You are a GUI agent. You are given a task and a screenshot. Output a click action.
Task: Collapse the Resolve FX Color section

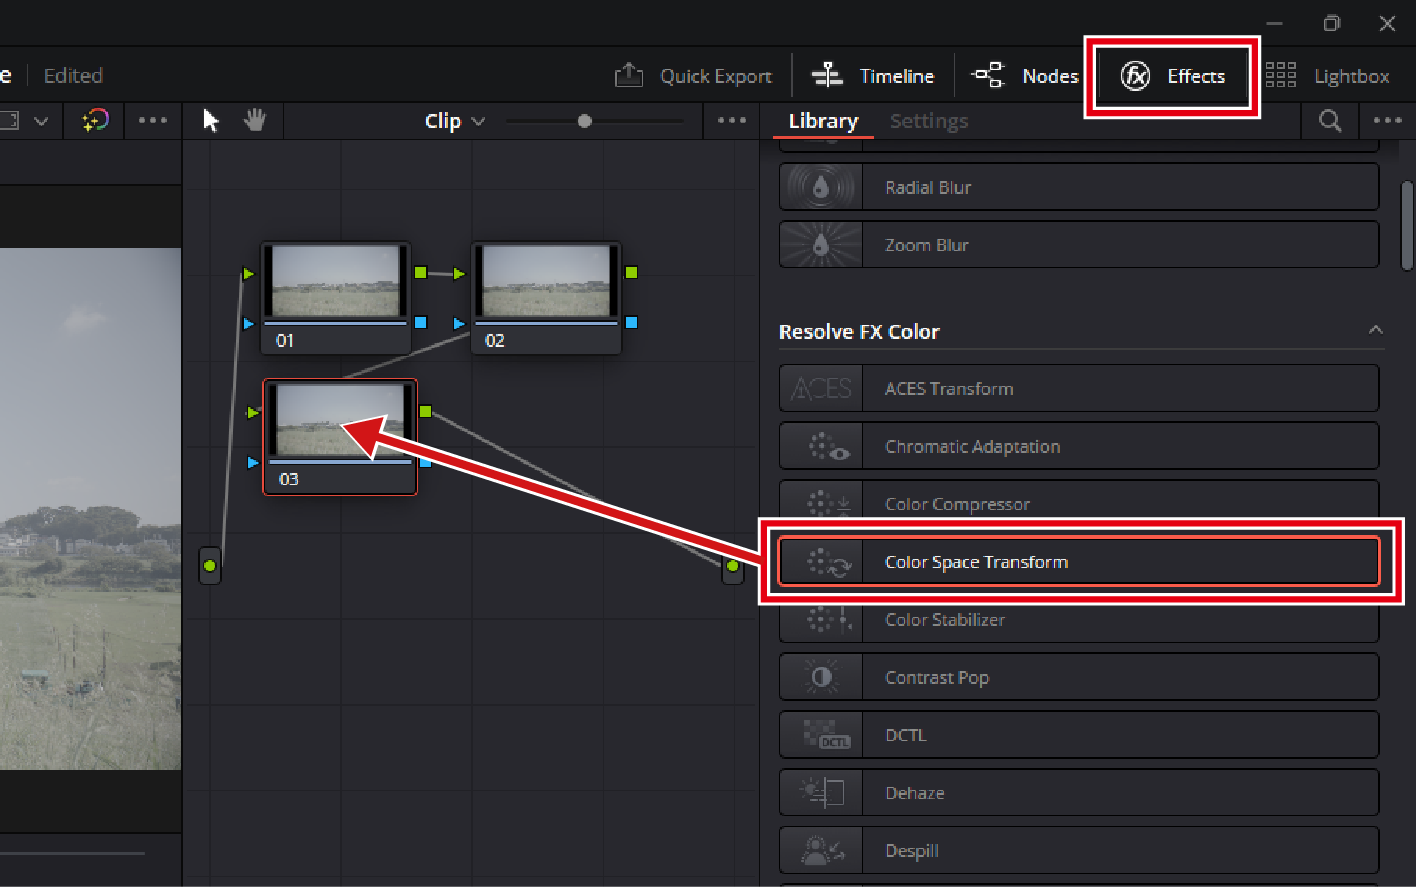(1376, 330)
